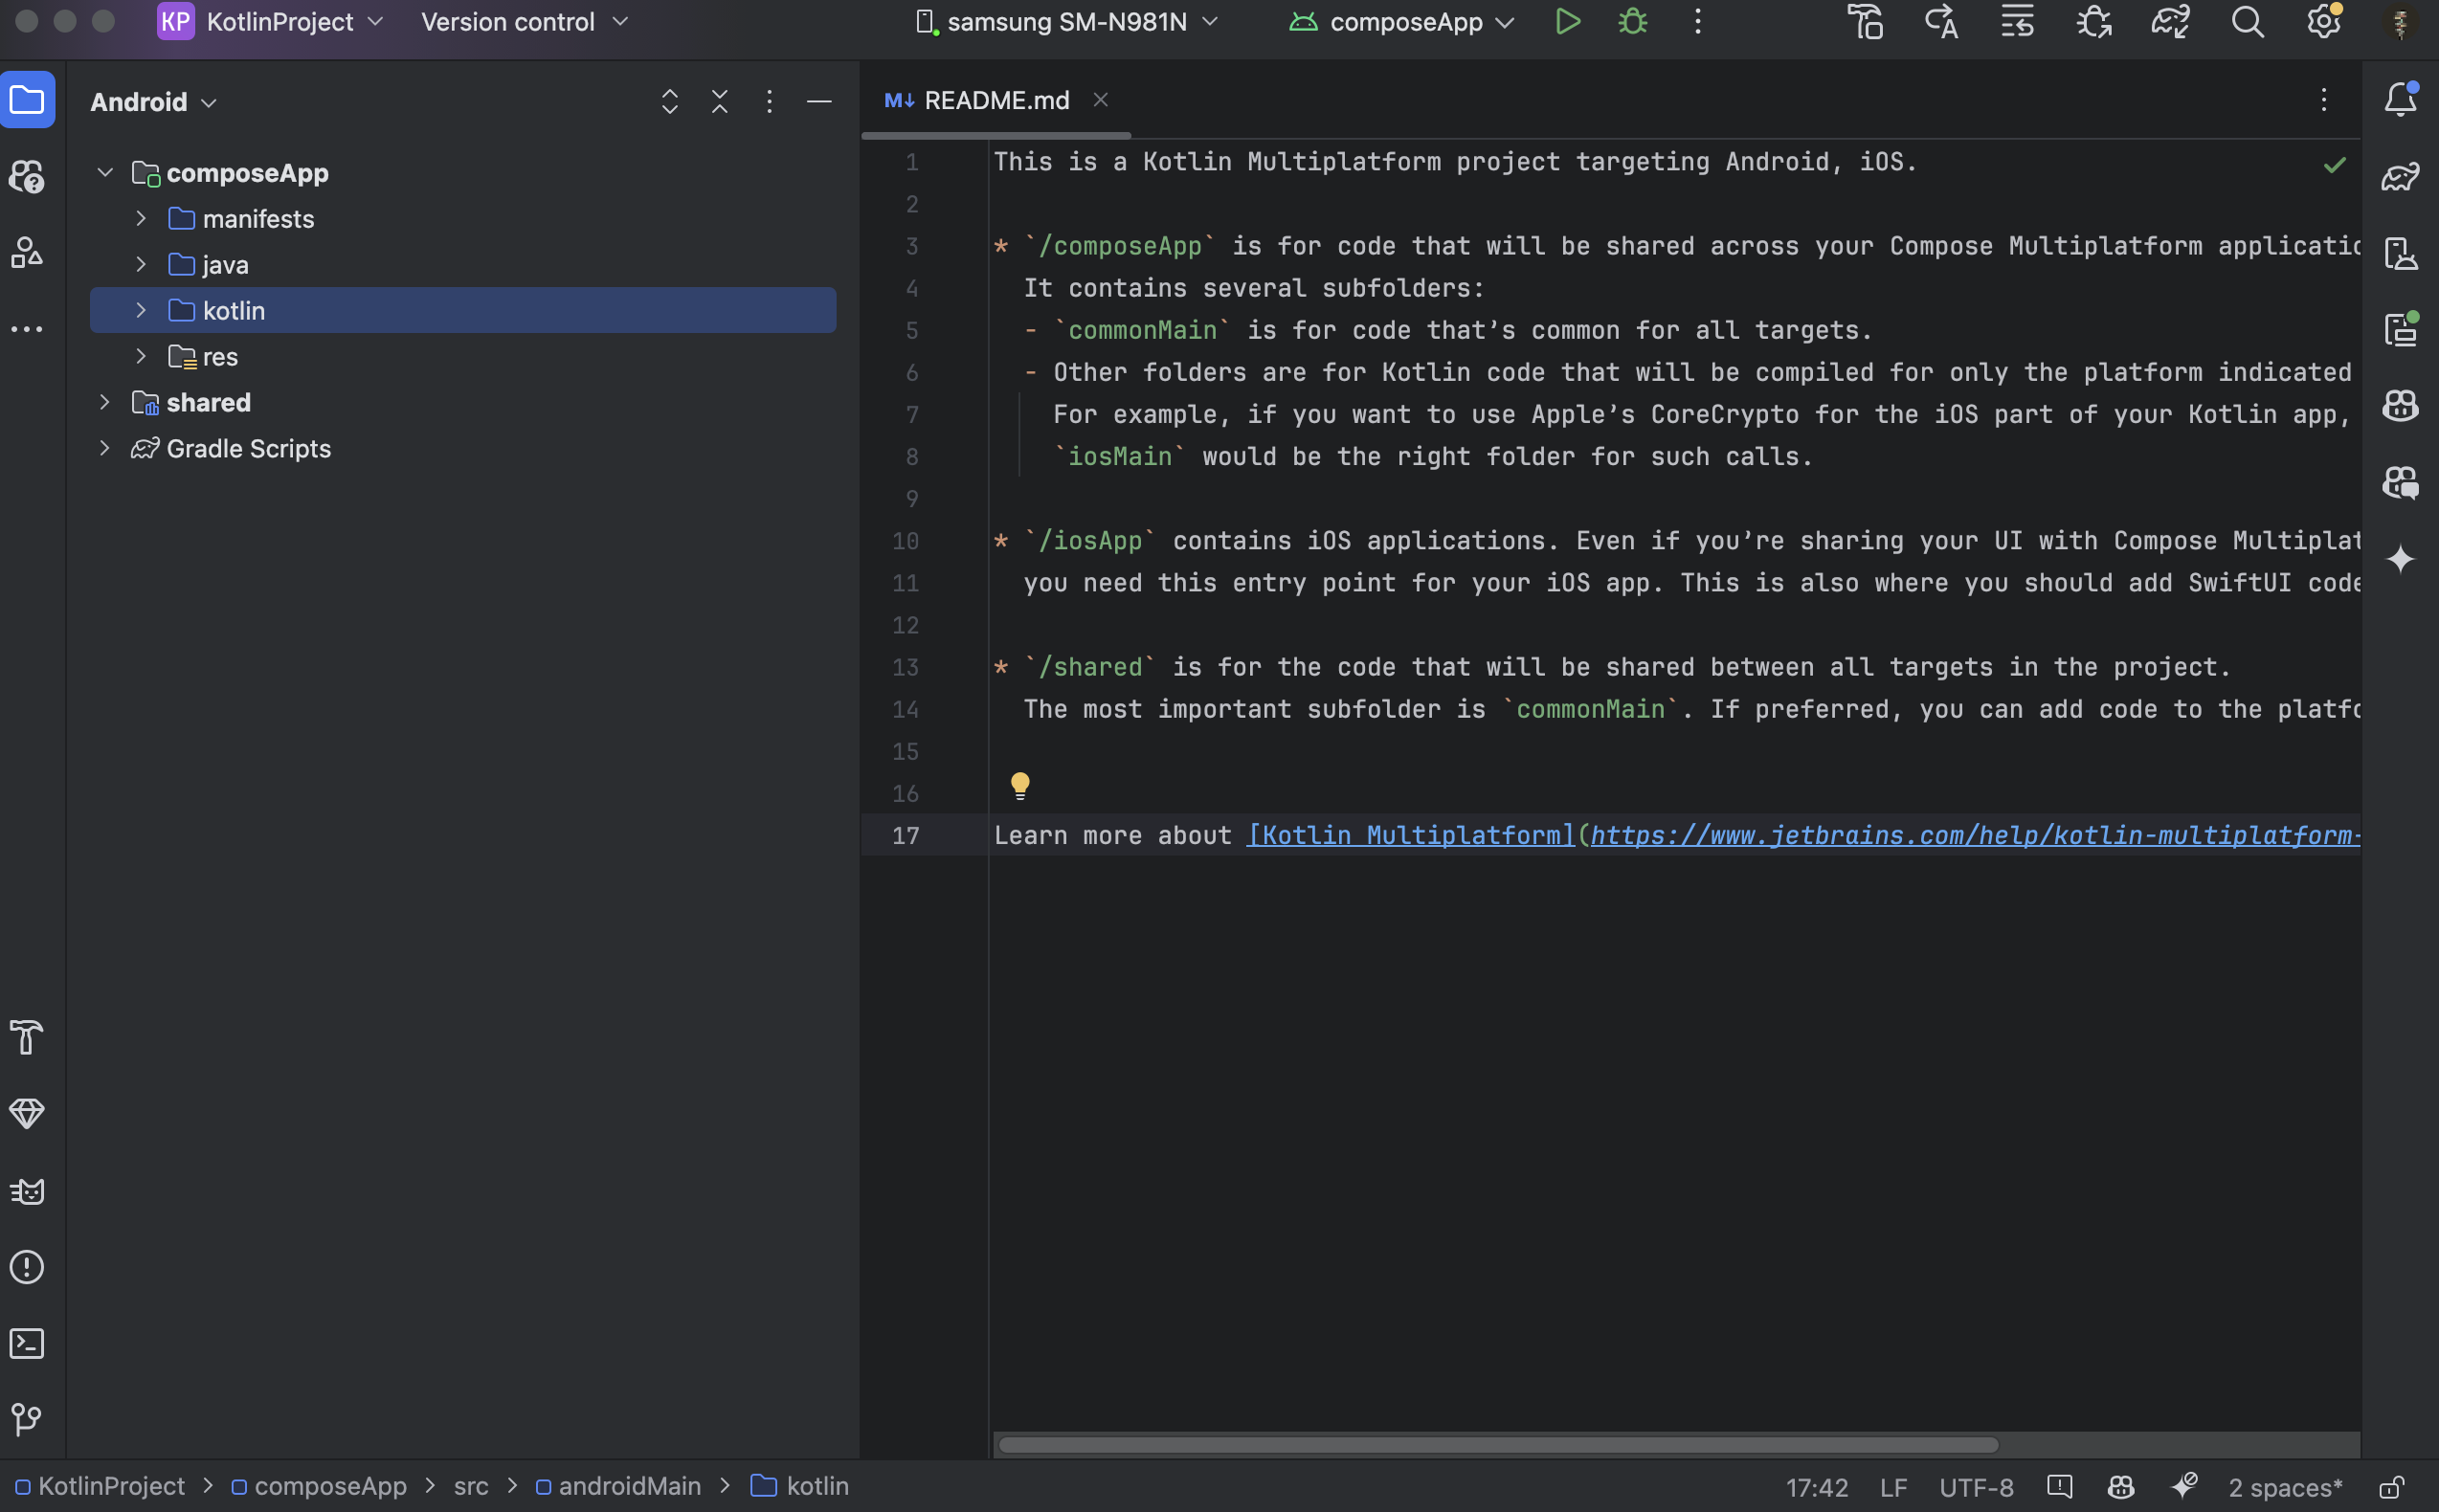The image size is (2439, 1512).
Task: Click the Search Everywhere magnifier
Action: [x=2247, y=22]
